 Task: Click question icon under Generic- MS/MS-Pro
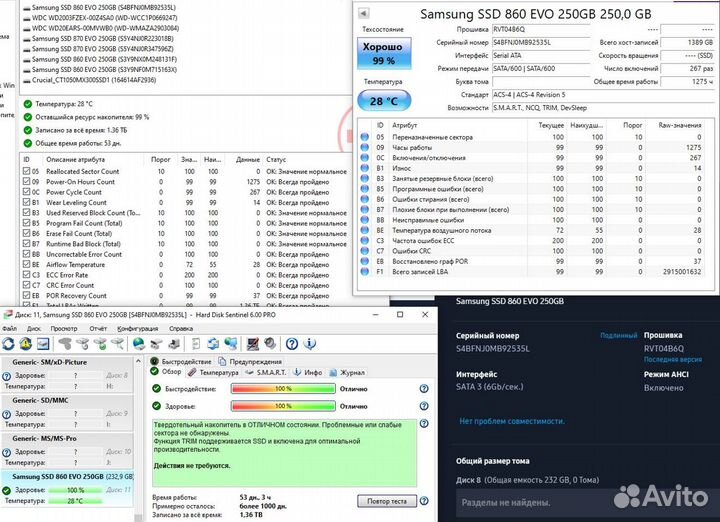coord(6,453)
